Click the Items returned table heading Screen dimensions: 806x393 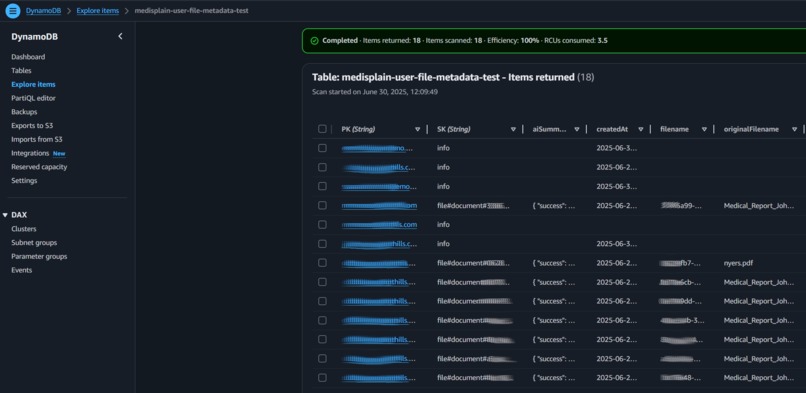pos(453,77)
